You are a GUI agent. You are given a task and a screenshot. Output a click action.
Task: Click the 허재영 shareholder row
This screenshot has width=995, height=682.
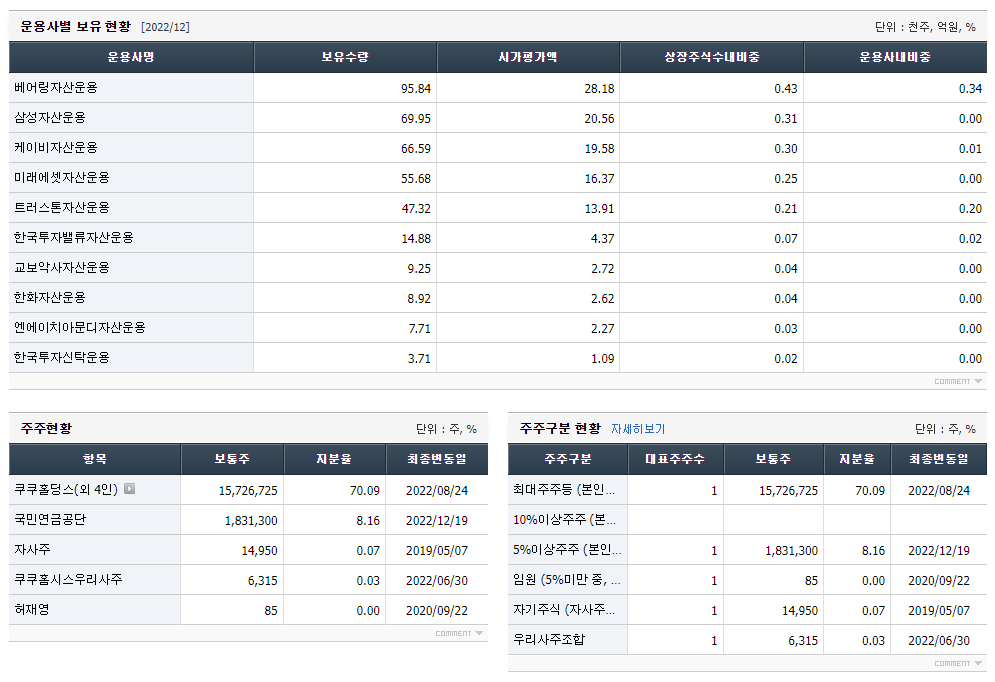tap(248, 610)
